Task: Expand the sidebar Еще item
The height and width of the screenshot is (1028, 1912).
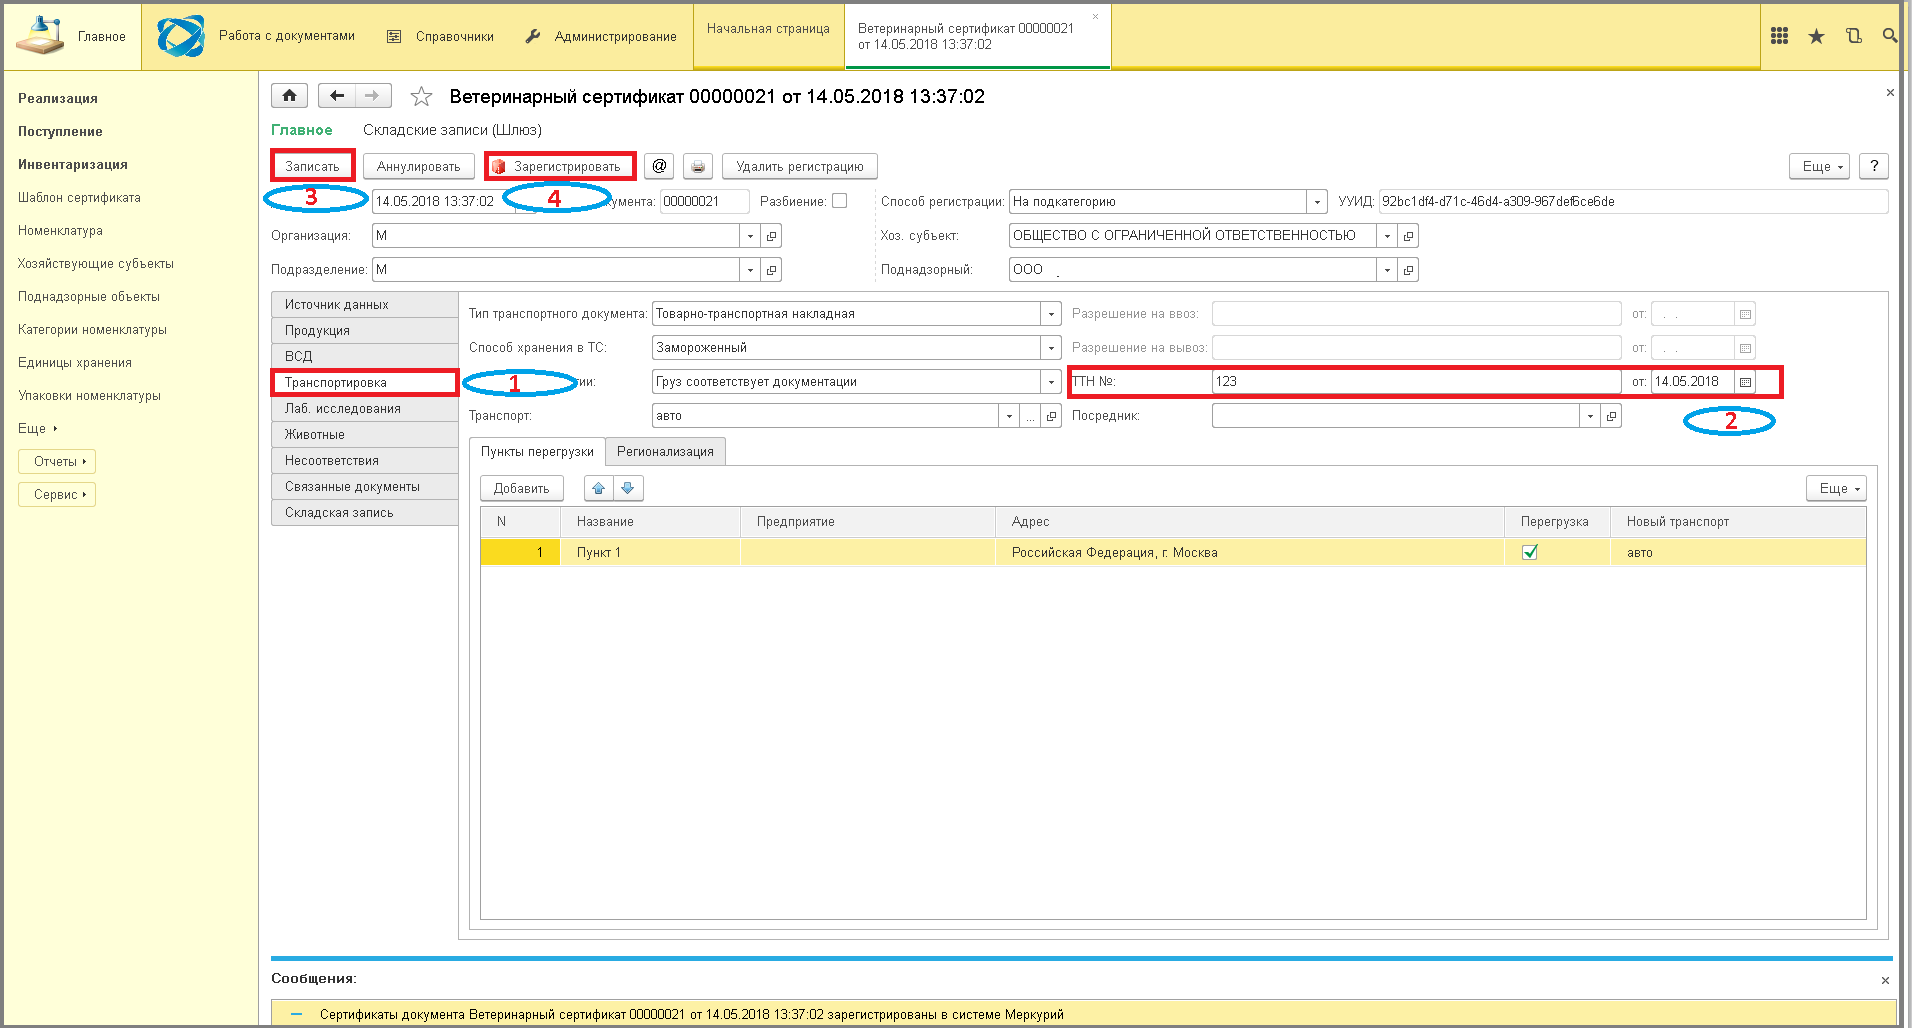Action: (37, 428)
